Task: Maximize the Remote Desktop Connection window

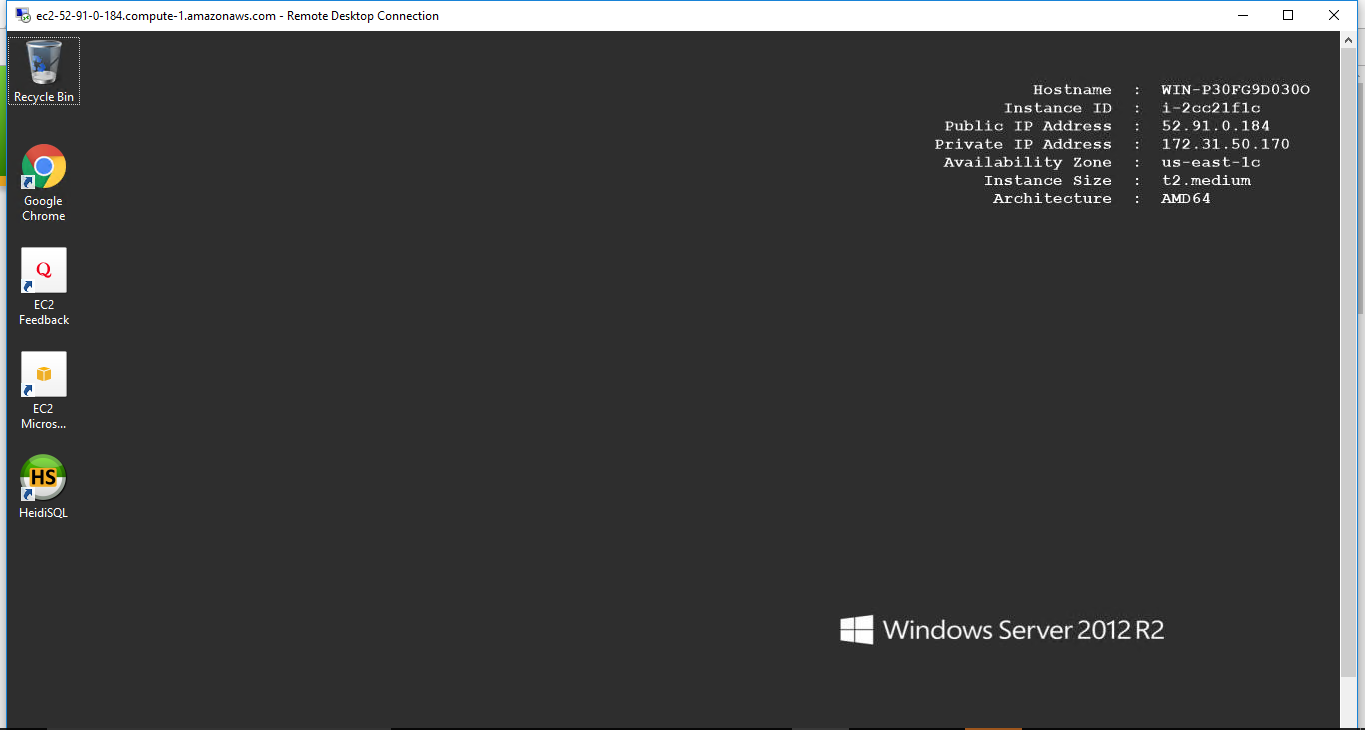Action: coord(1288,15)
